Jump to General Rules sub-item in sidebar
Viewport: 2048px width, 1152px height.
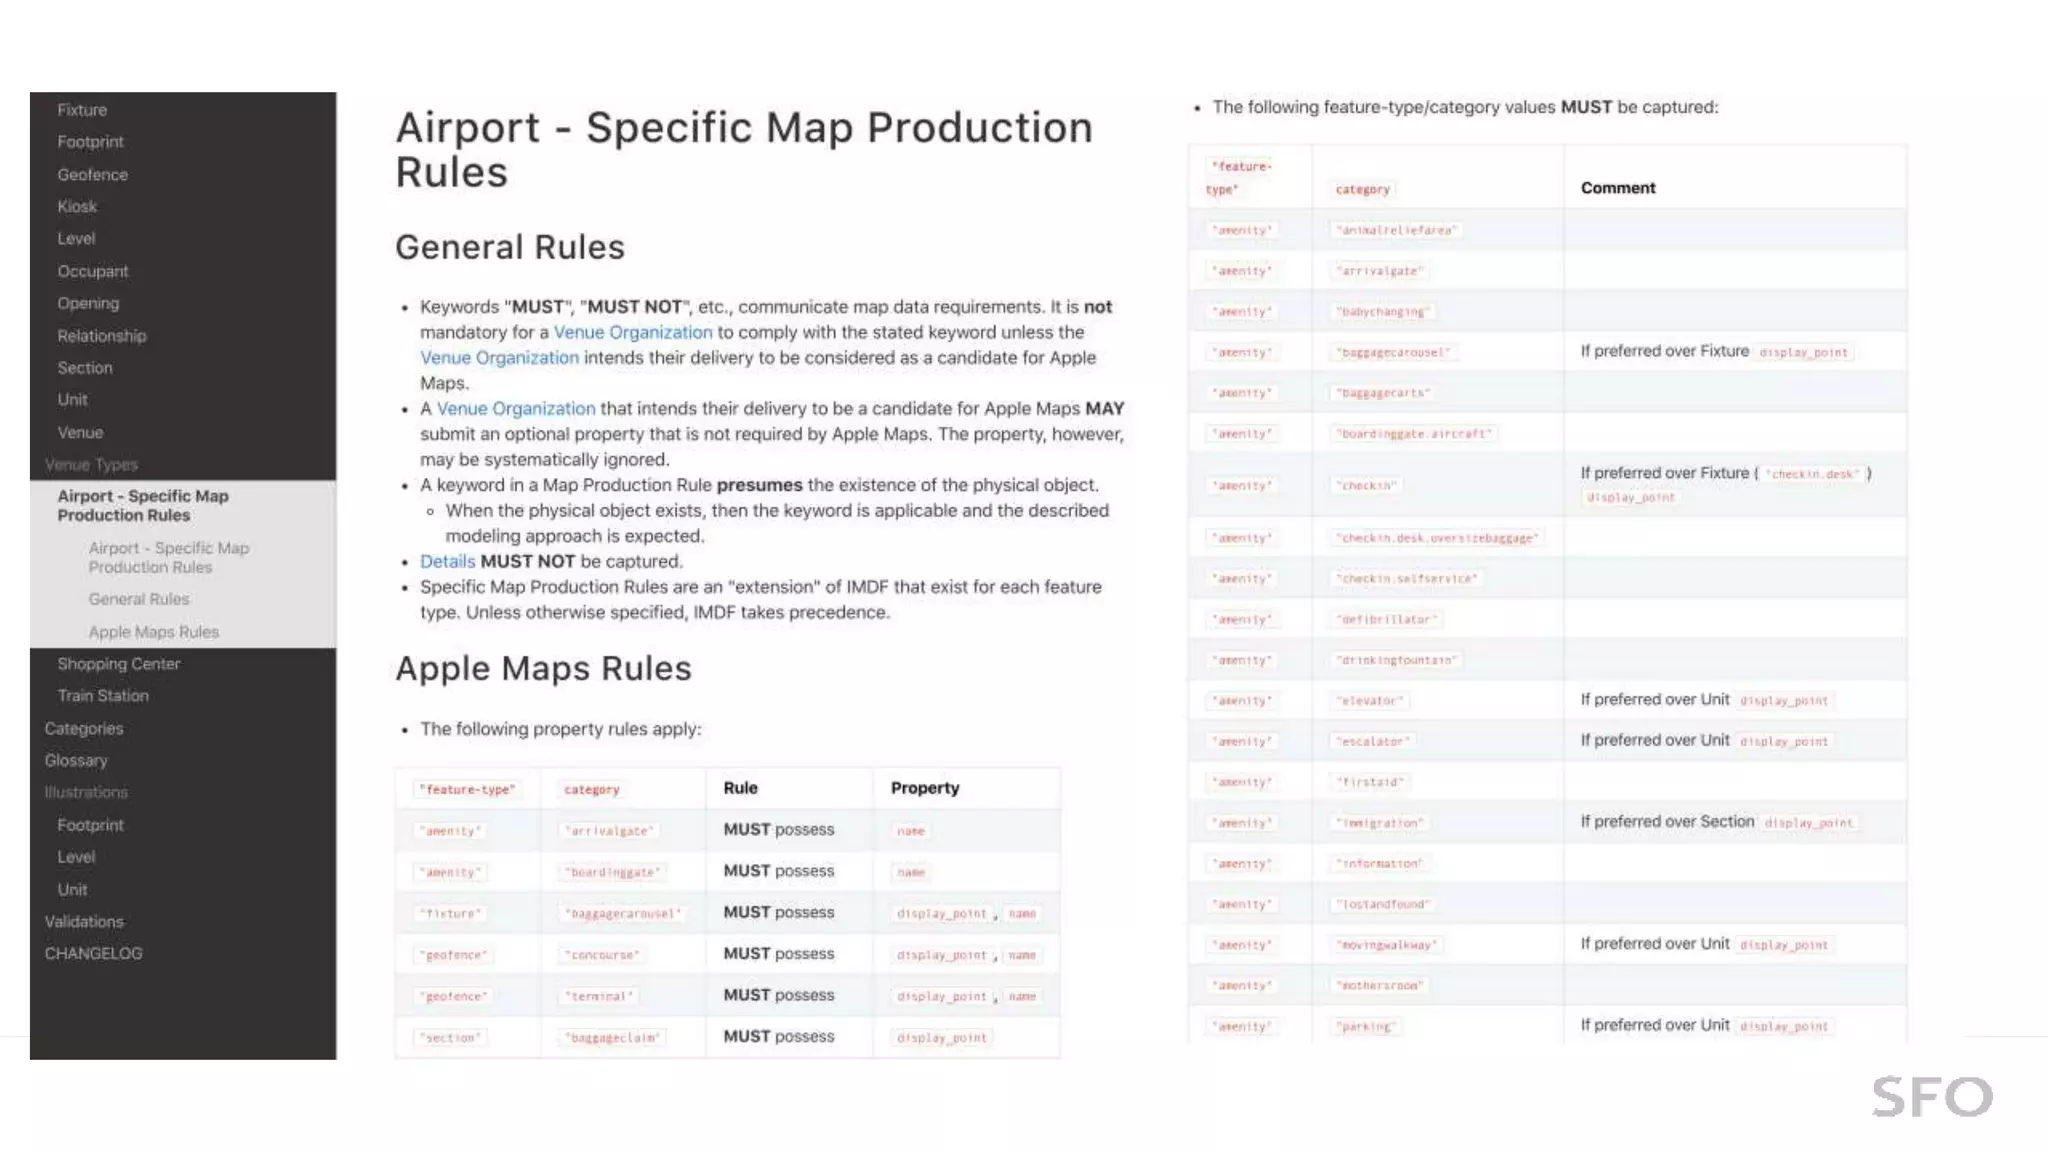(139, 599)
